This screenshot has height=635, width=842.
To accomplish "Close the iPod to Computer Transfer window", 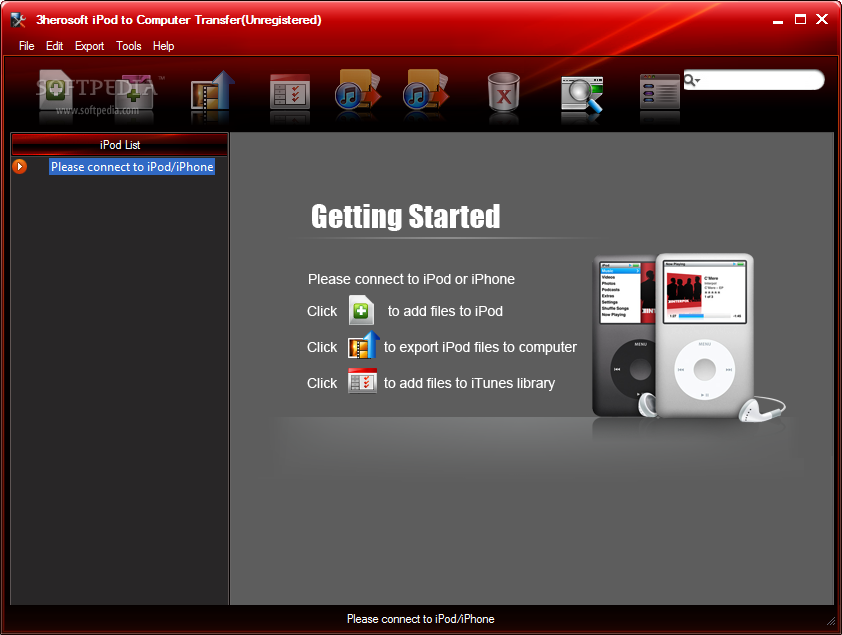I will [x=822, y=19].
